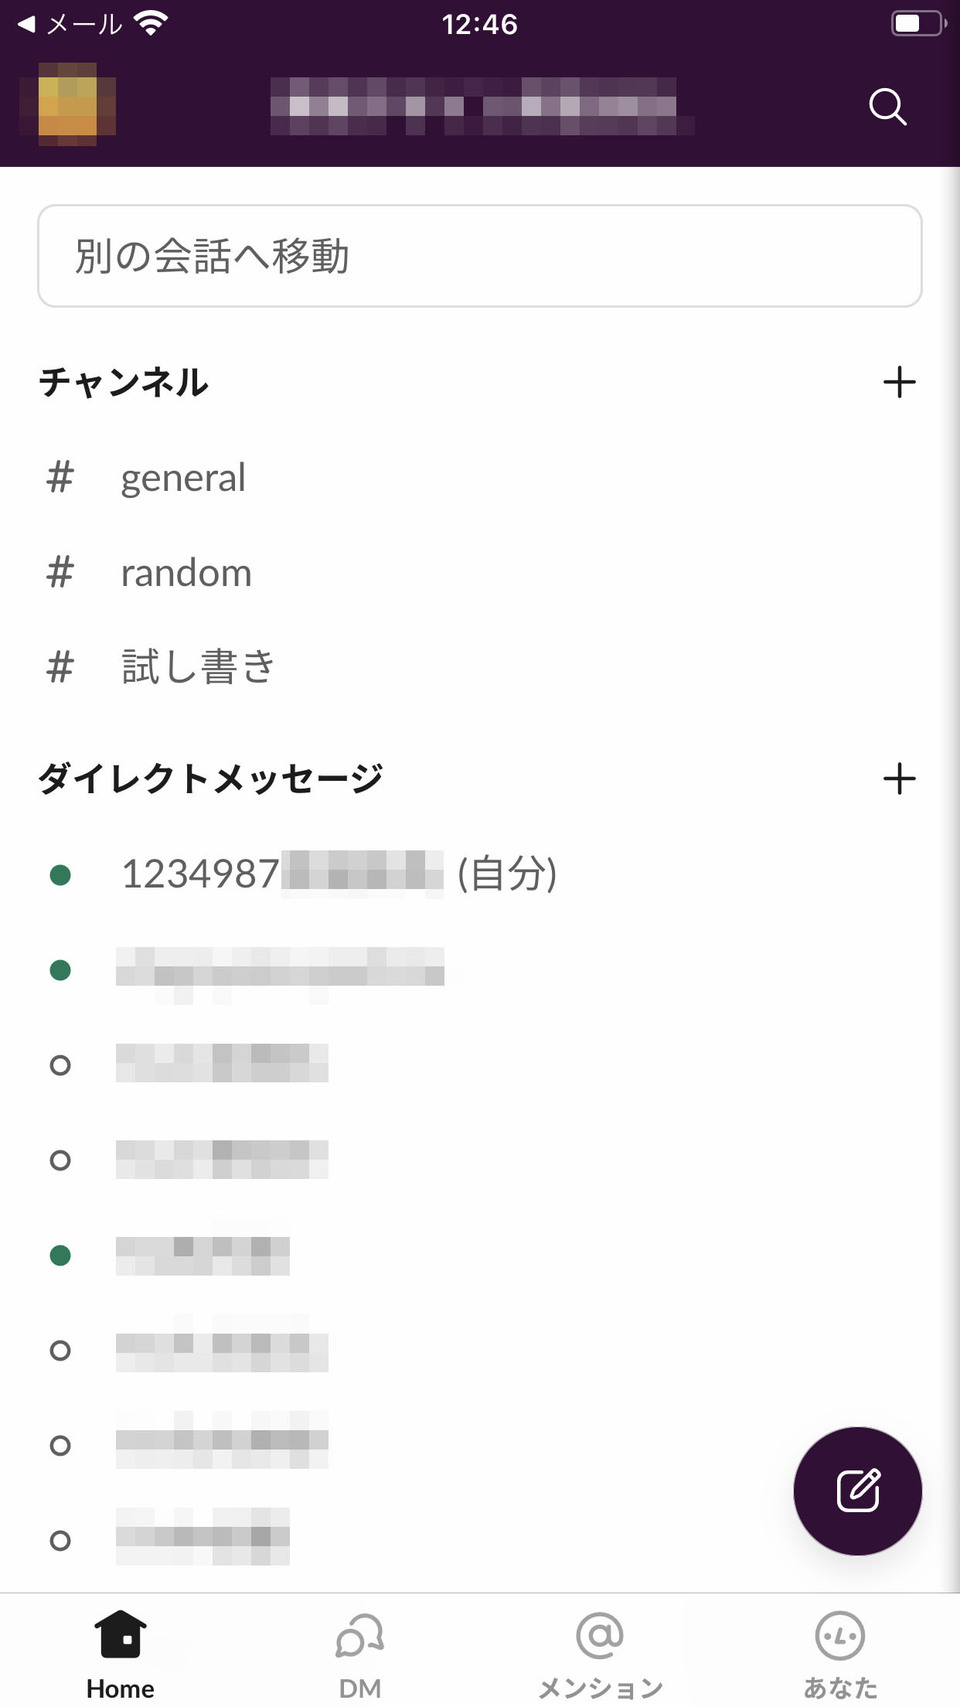Tap the hash icon beside 試し書き
Image resolution: width=960 pixels, height=1706 pixels.
(x=60, y=667)
